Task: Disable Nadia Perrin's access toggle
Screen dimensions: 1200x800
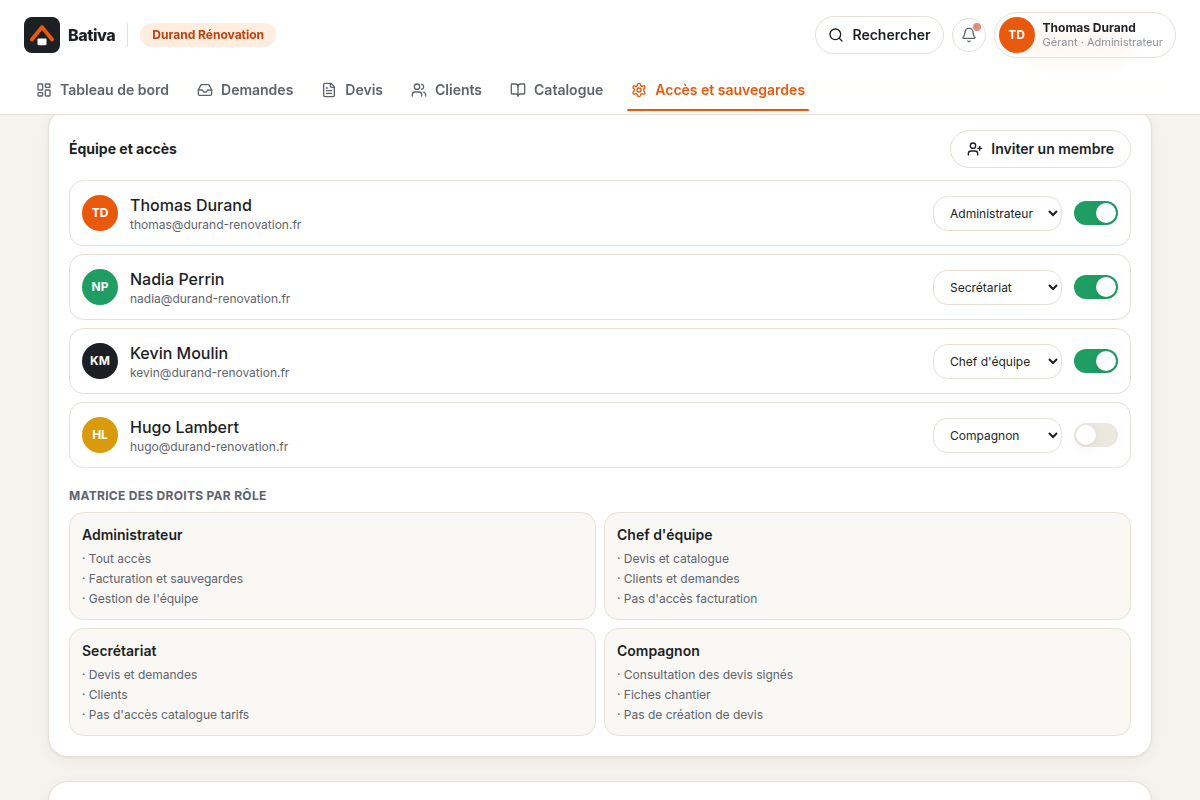Action: (1096, 287)
